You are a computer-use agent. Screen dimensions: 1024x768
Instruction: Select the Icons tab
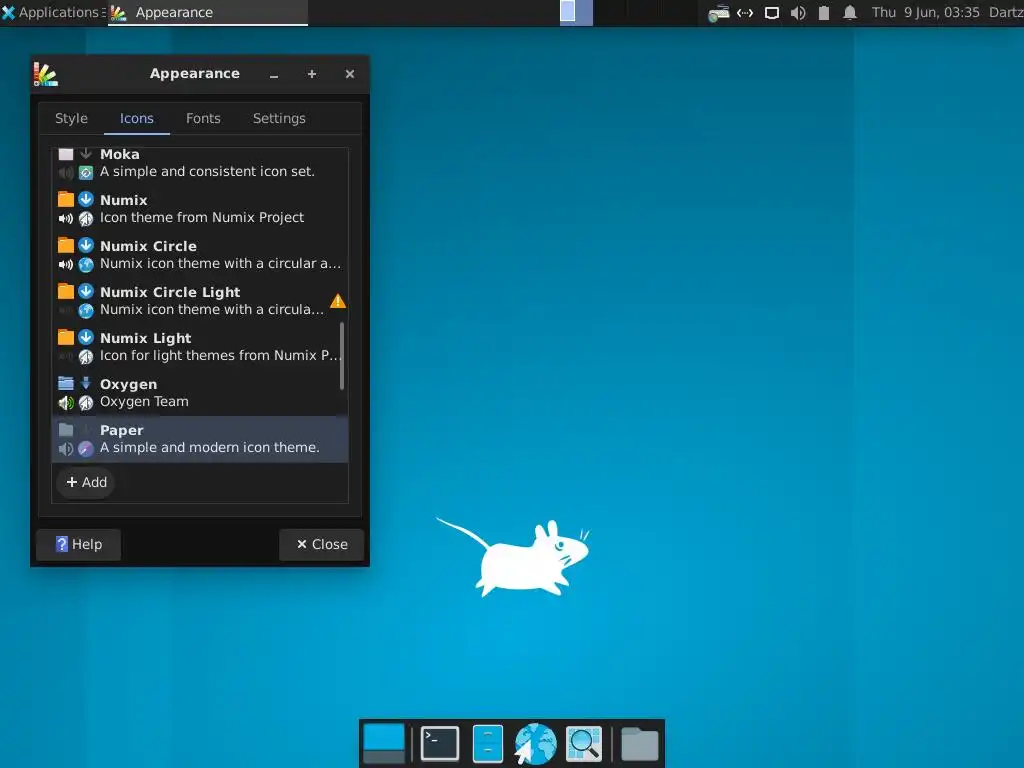[136, 118]
